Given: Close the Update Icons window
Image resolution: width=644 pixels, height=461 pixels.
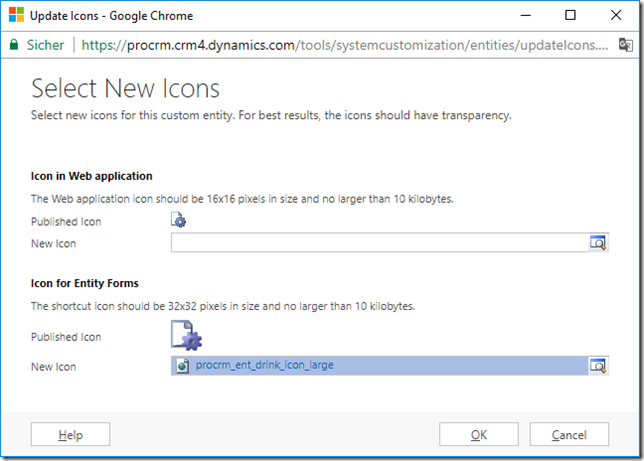Looking at the screenshot, I should point(616,15).
